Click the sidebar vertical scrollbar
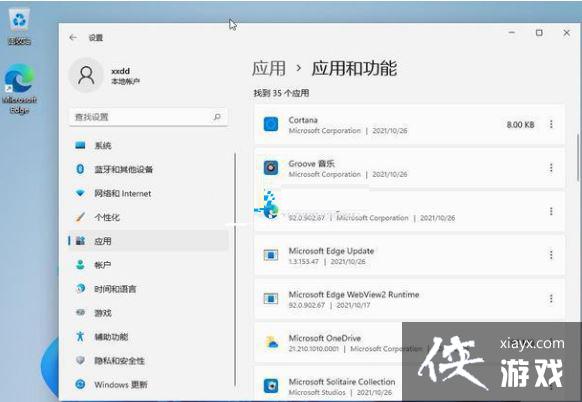This screenshot has width=582, height=402. click(235, 269)
